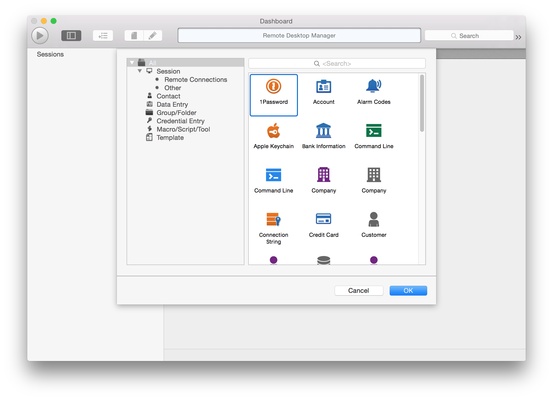Select the All category row

tap(186, 63)
